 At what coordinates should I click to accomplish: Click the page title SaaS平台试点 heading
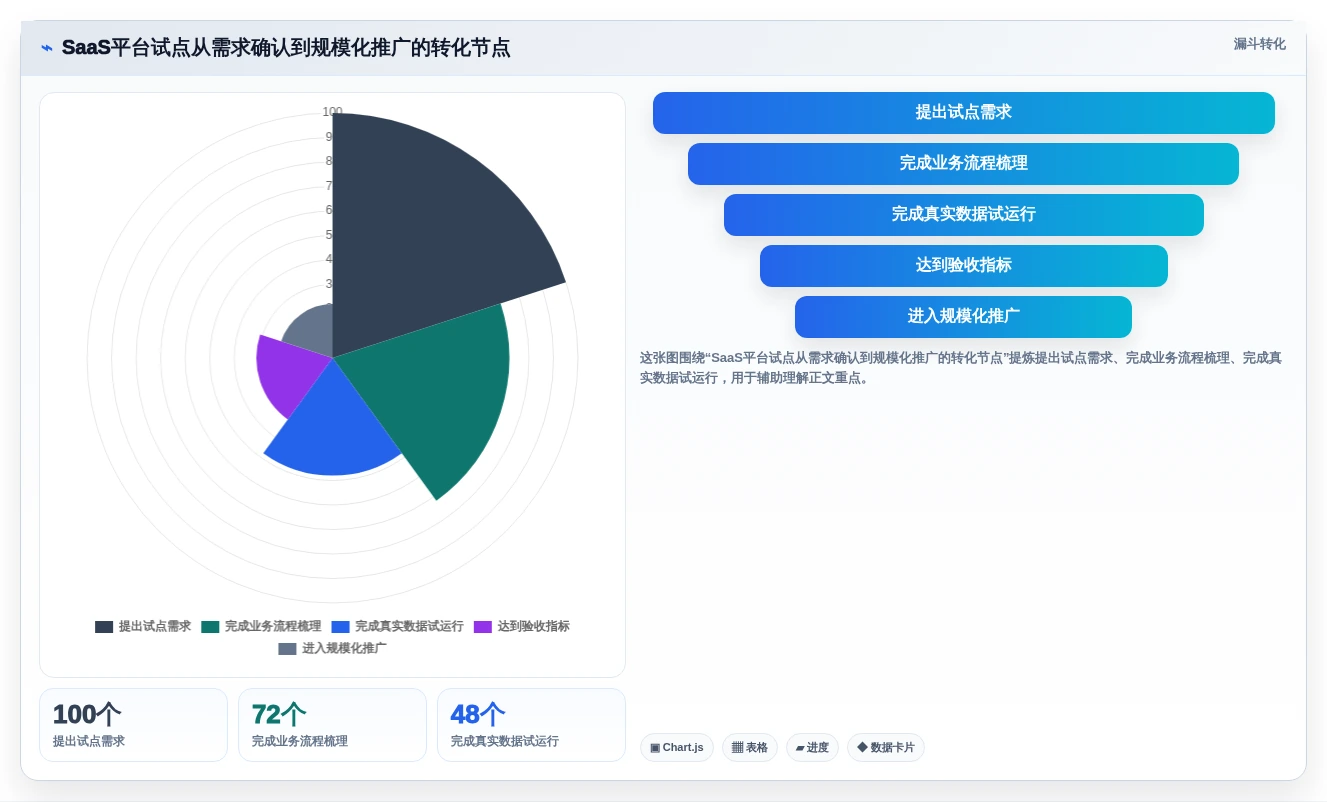(286, 48)
